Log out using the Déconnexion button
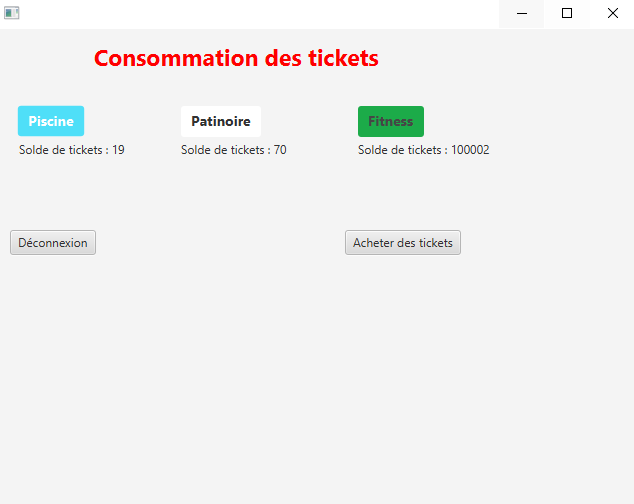Screen dimensions: 634x504 click(53, 243)
